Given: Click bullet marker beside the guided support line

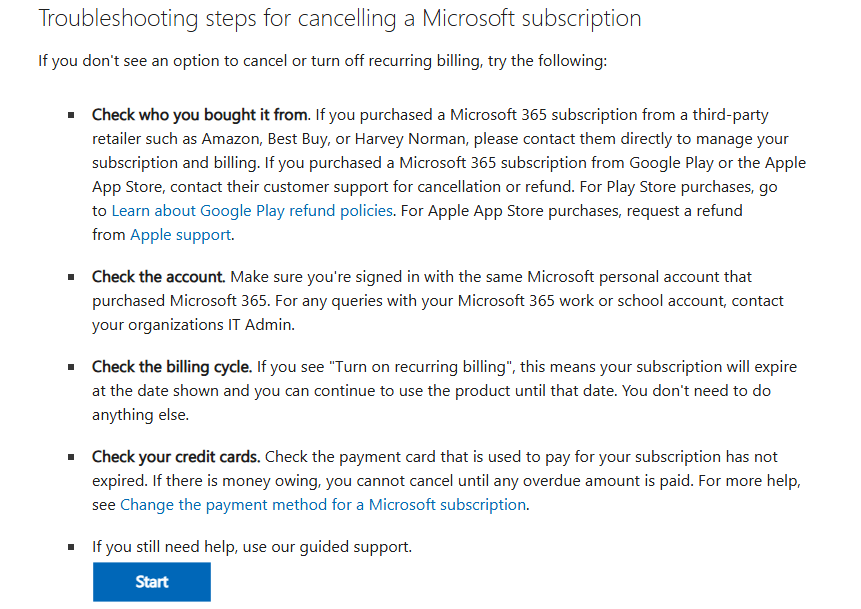Looking at the screenshot, I should click(x=71, y=547).
